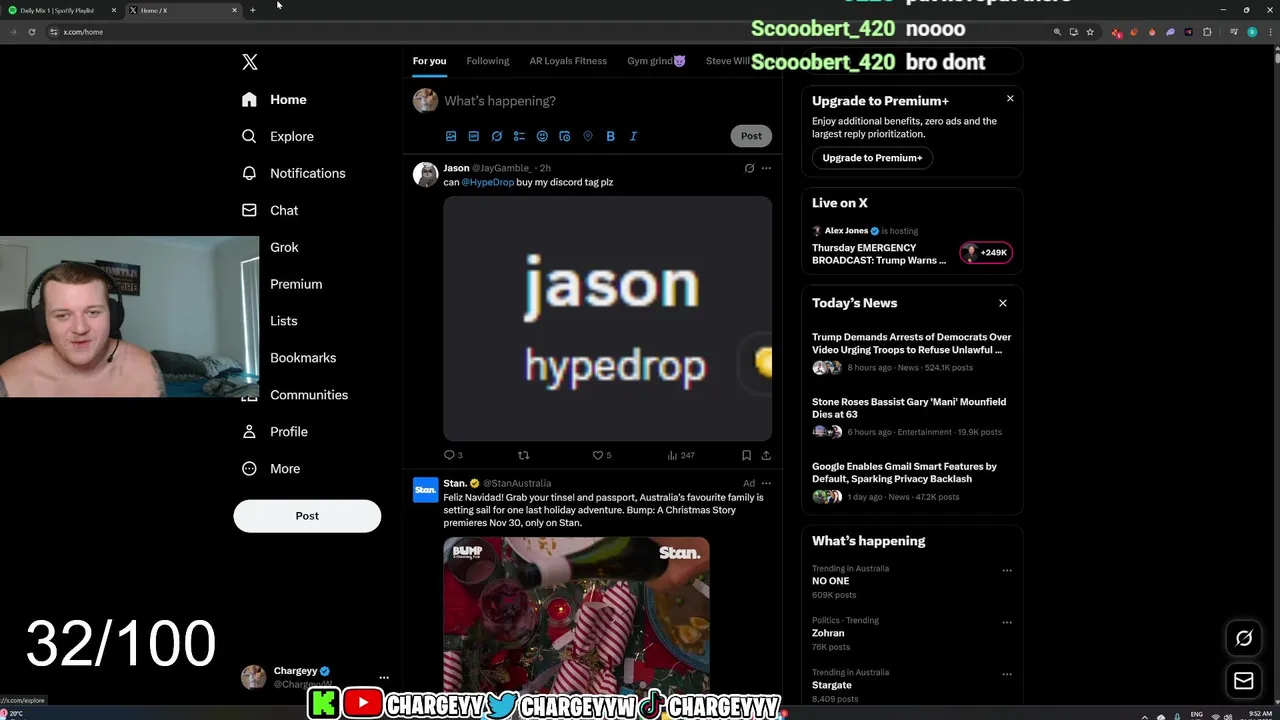Image resolution: width=1280 pixels, height=720 pixels.
Task: Click the Zohran trending topic
Action: 828,633
